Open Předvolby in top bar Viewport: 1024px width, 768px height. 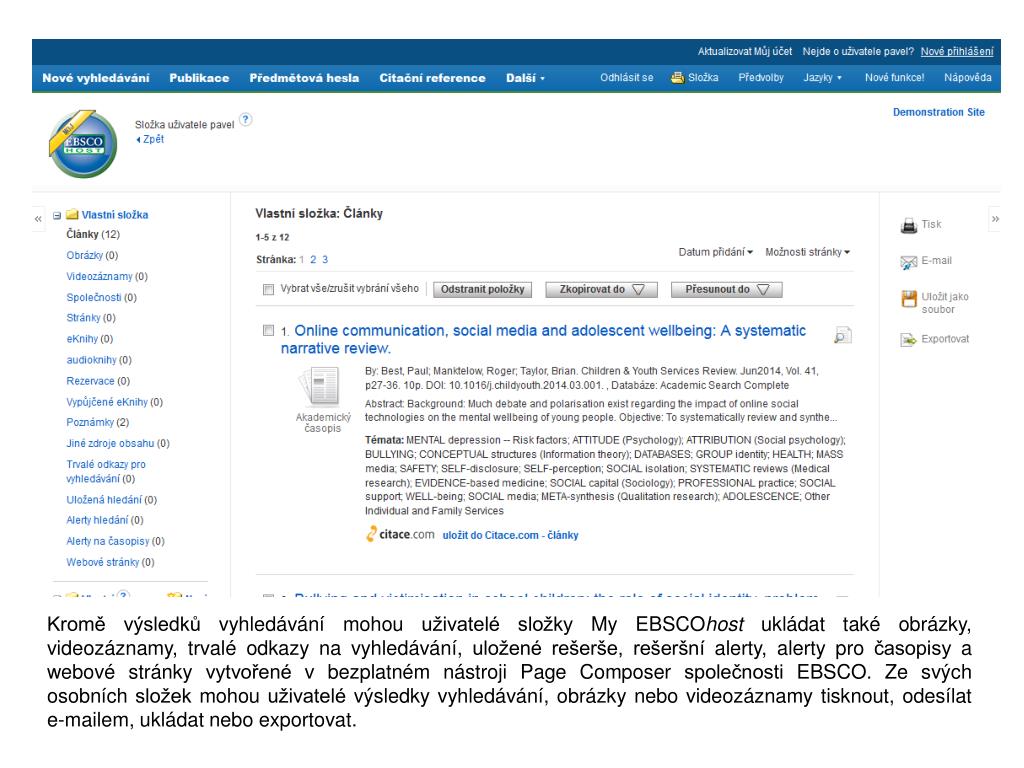point(761,78)
